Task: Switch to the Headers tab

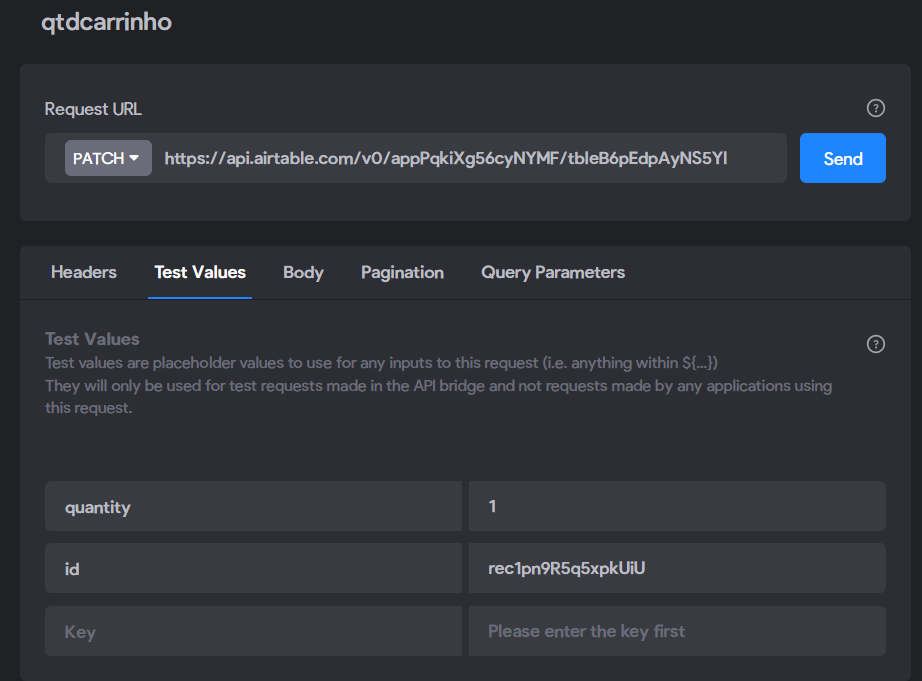Action: pyautogui.click(x=84, y=272)
